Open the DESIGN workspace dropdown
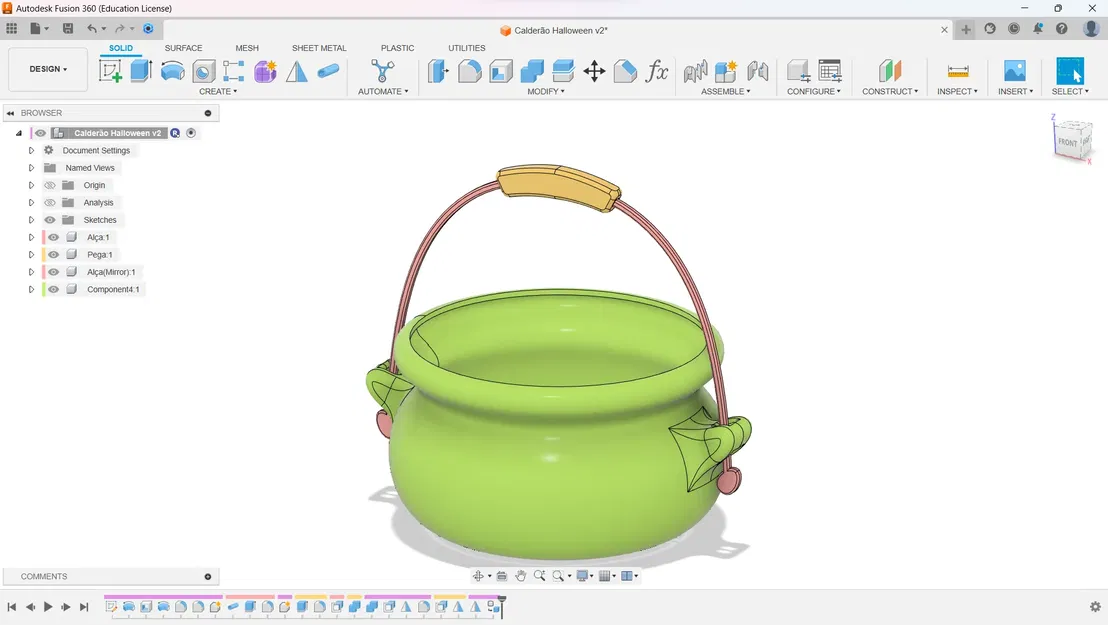 (48, 69)
